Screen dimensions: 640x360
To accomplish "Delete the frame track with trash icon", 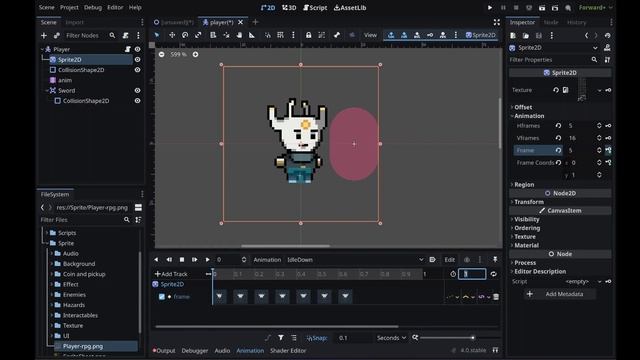I will 496,297.
